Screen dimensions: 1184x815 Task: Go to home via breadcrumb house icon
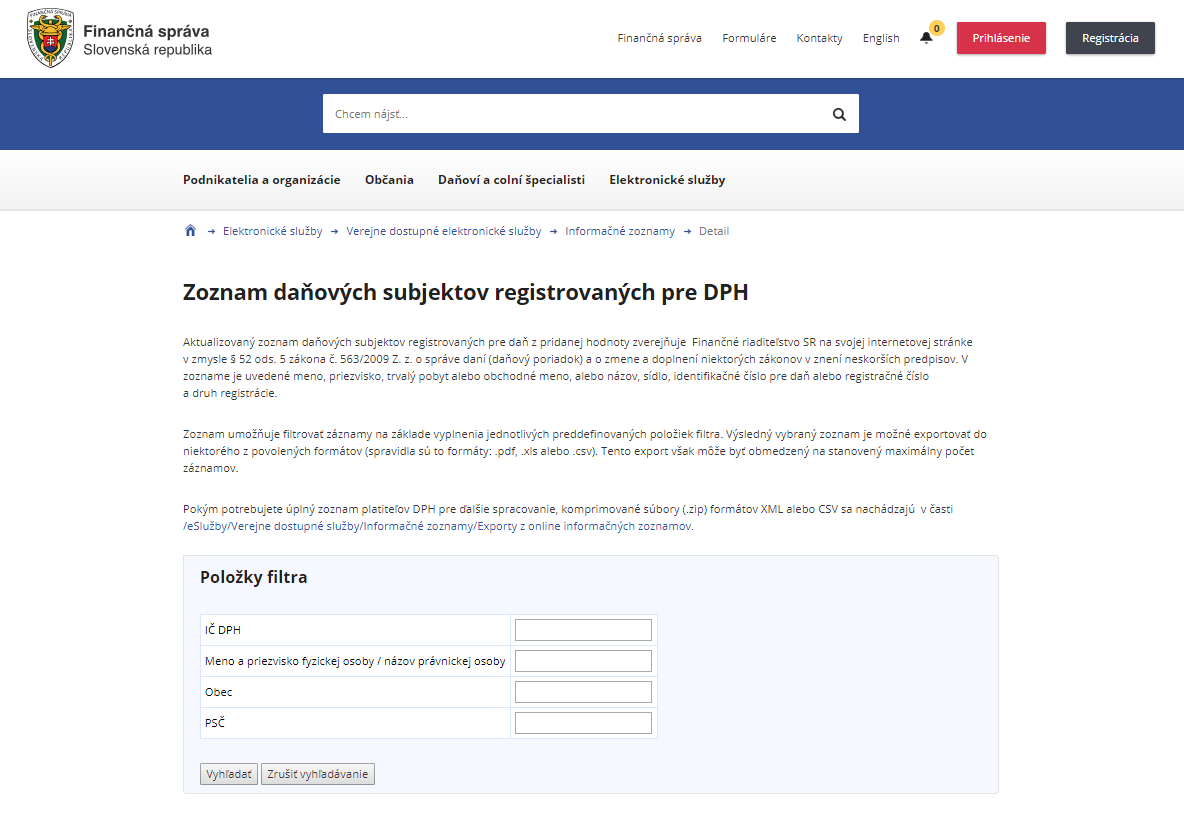pos(190,231)
